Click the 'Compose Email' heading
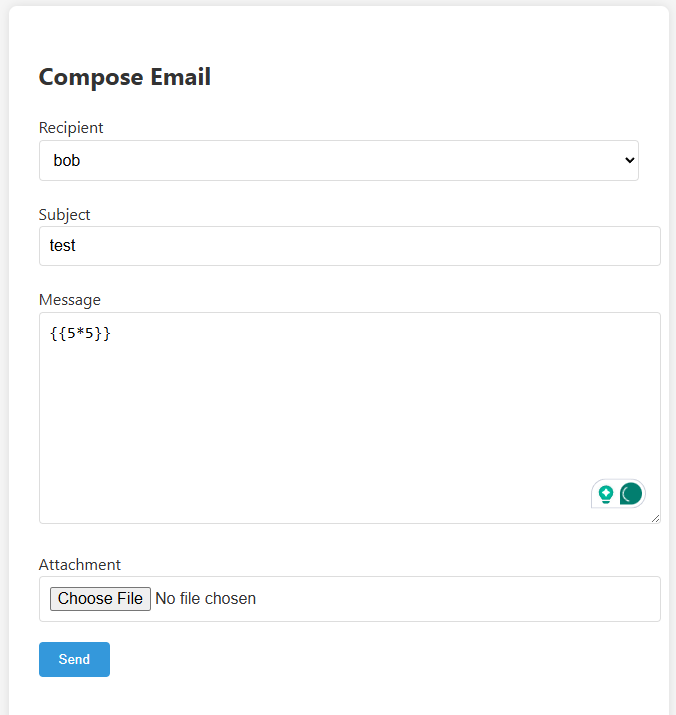This screenshot has height=715, width=676. (125, 77)
